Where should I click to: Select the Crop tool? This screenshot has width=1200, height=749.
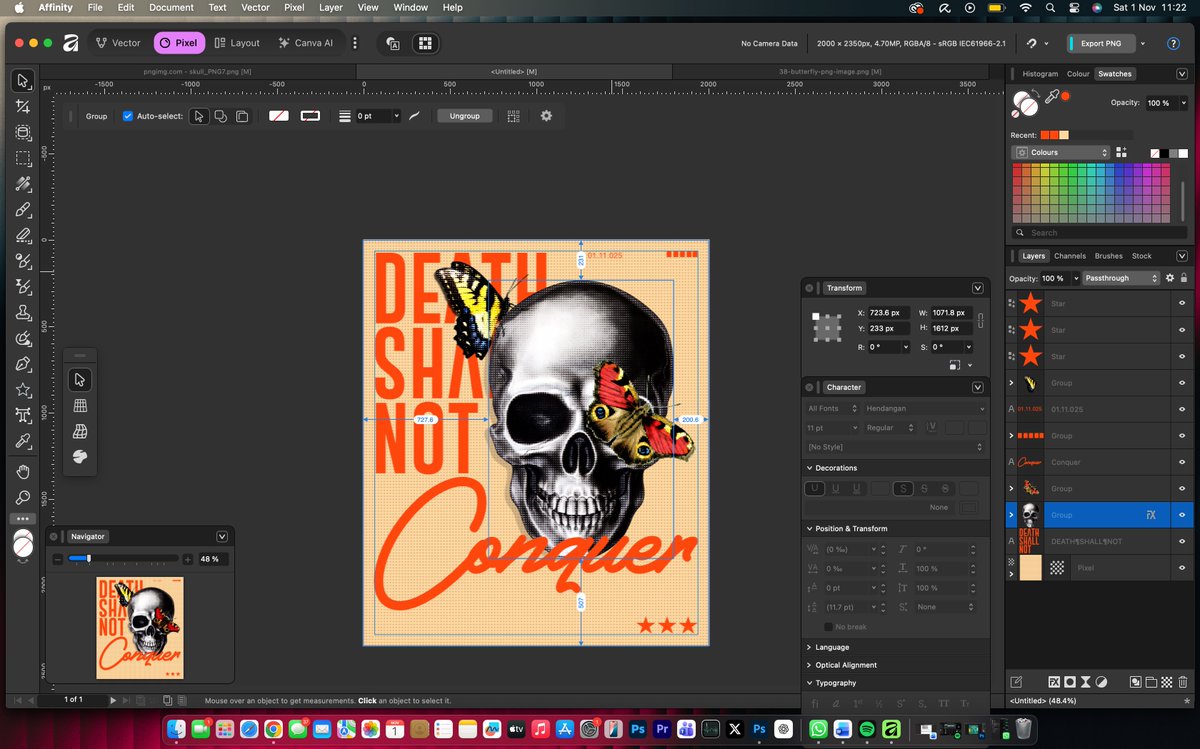22,133
